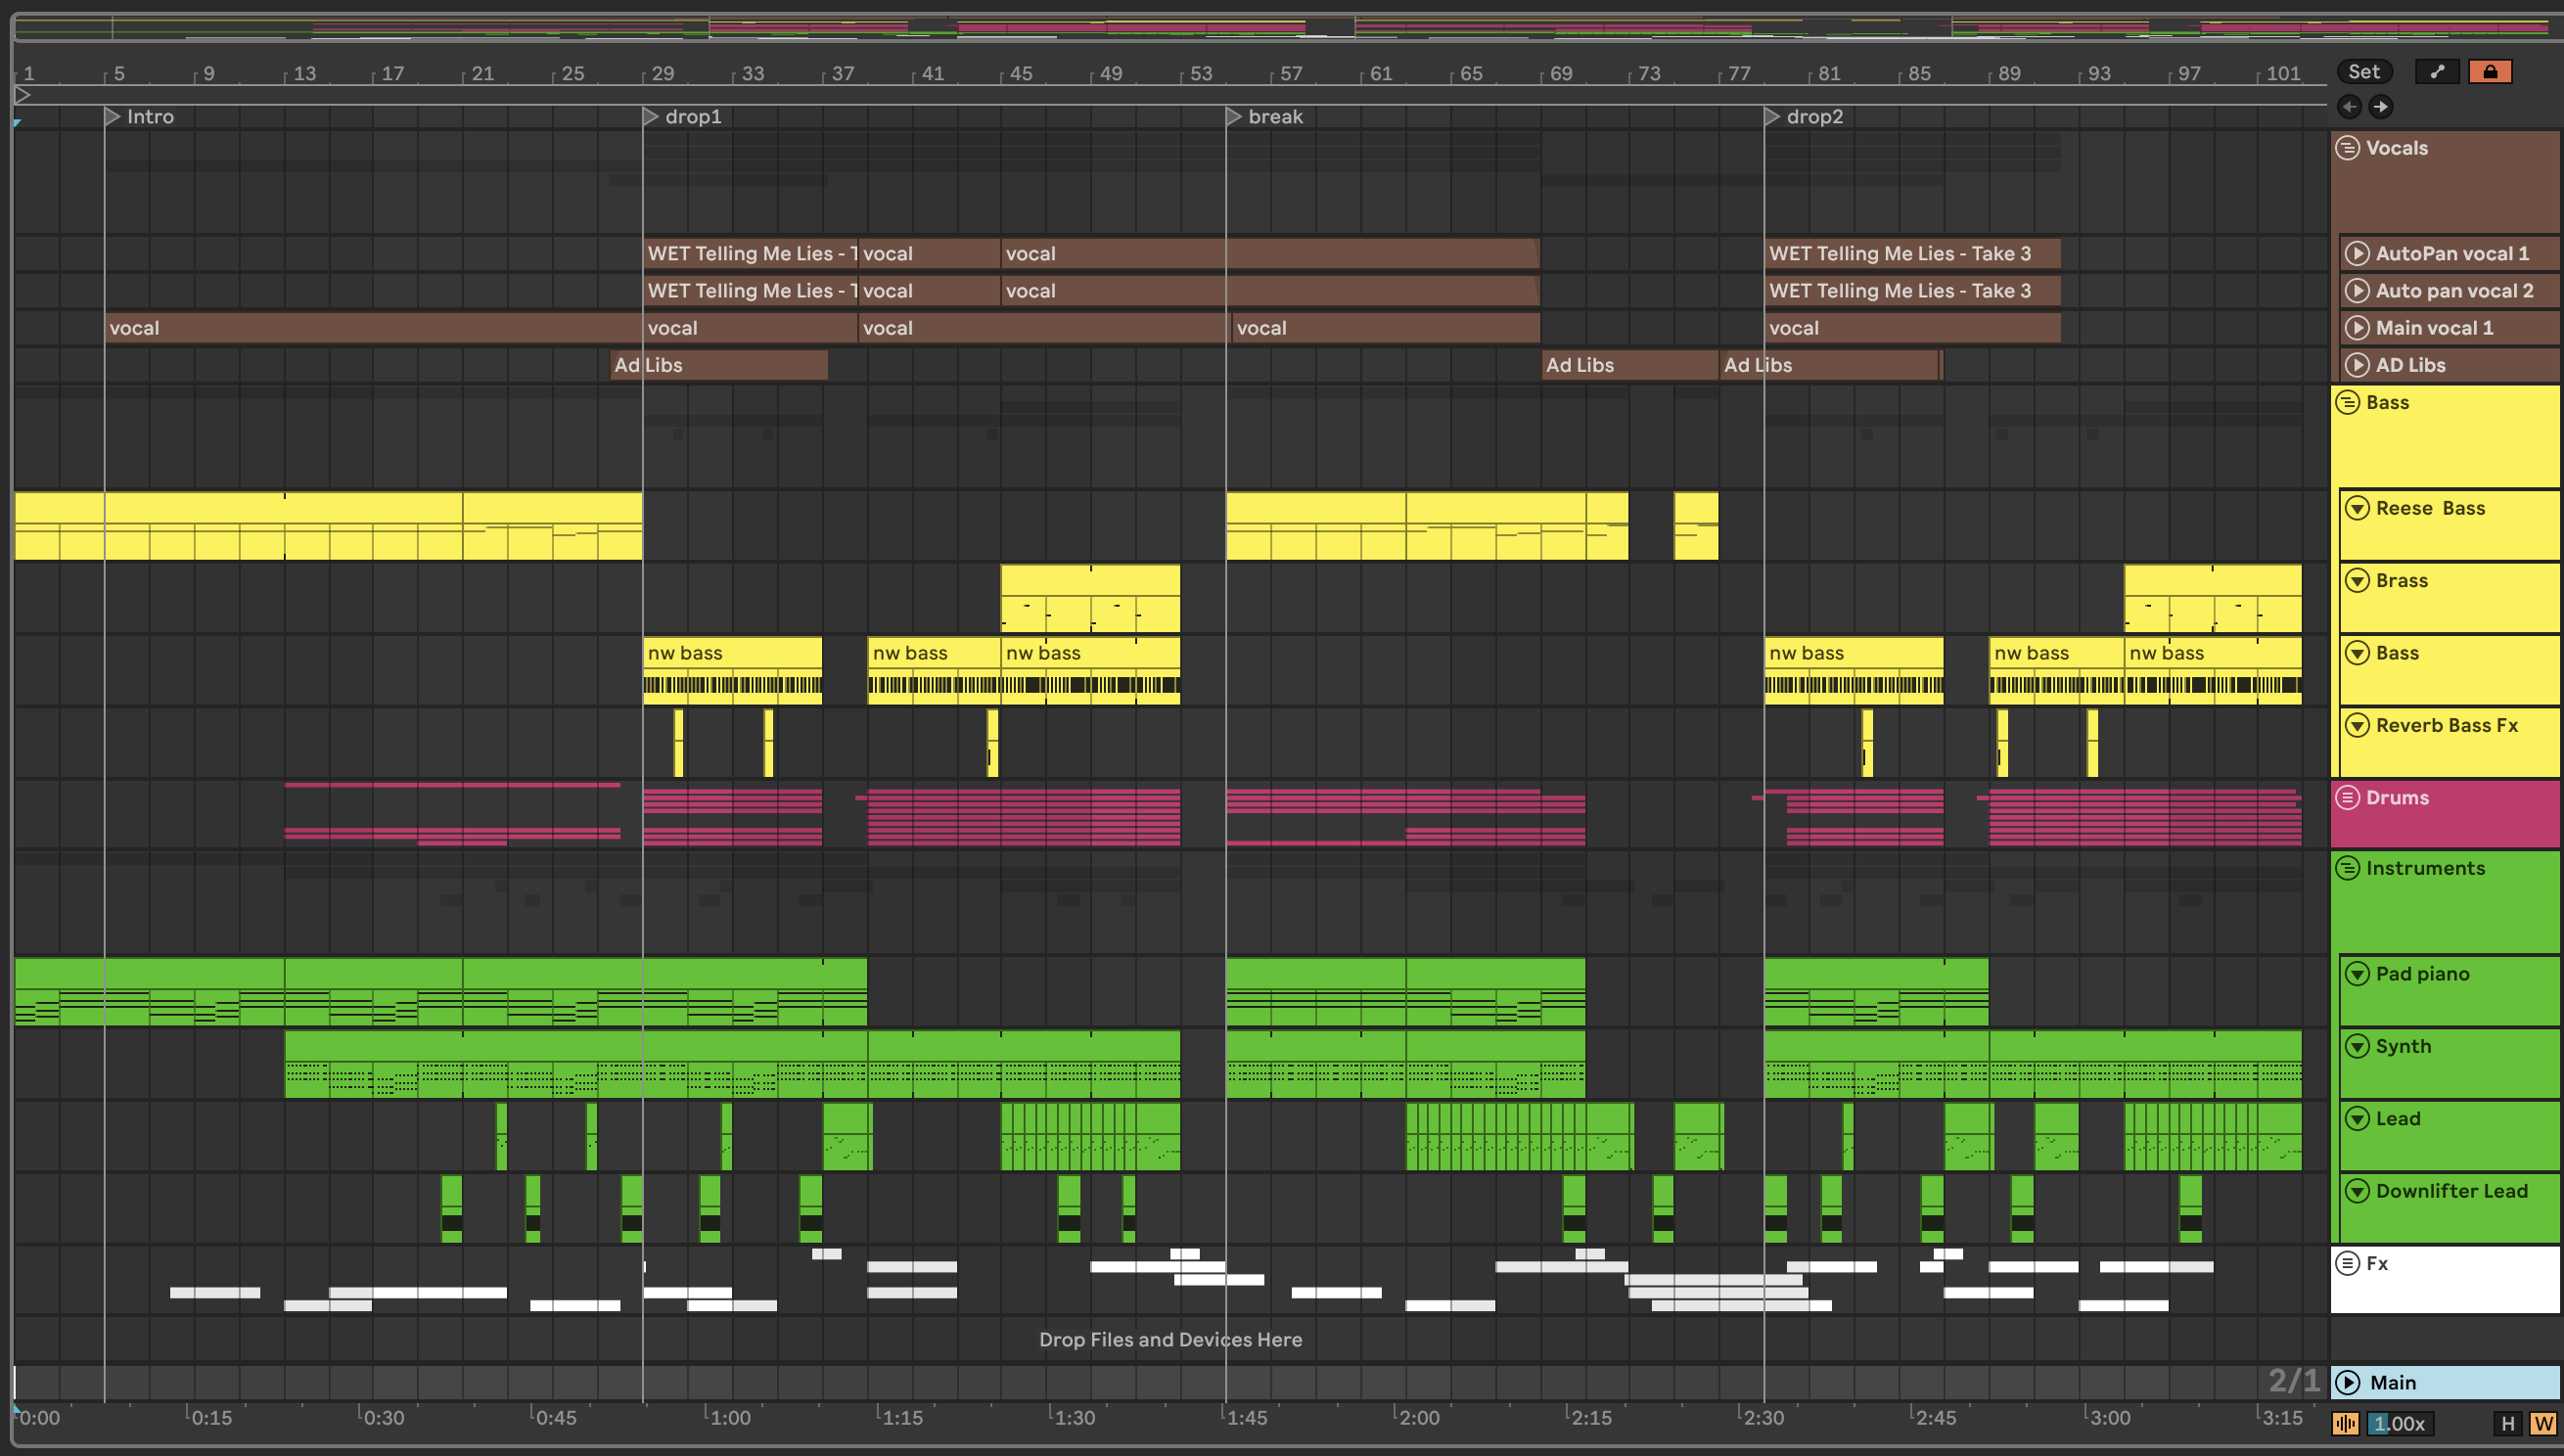The height and width of the screenshot is (1456, 2564).
Task: Click the arrangement overview bar
Action: [x=1280, y=26]
